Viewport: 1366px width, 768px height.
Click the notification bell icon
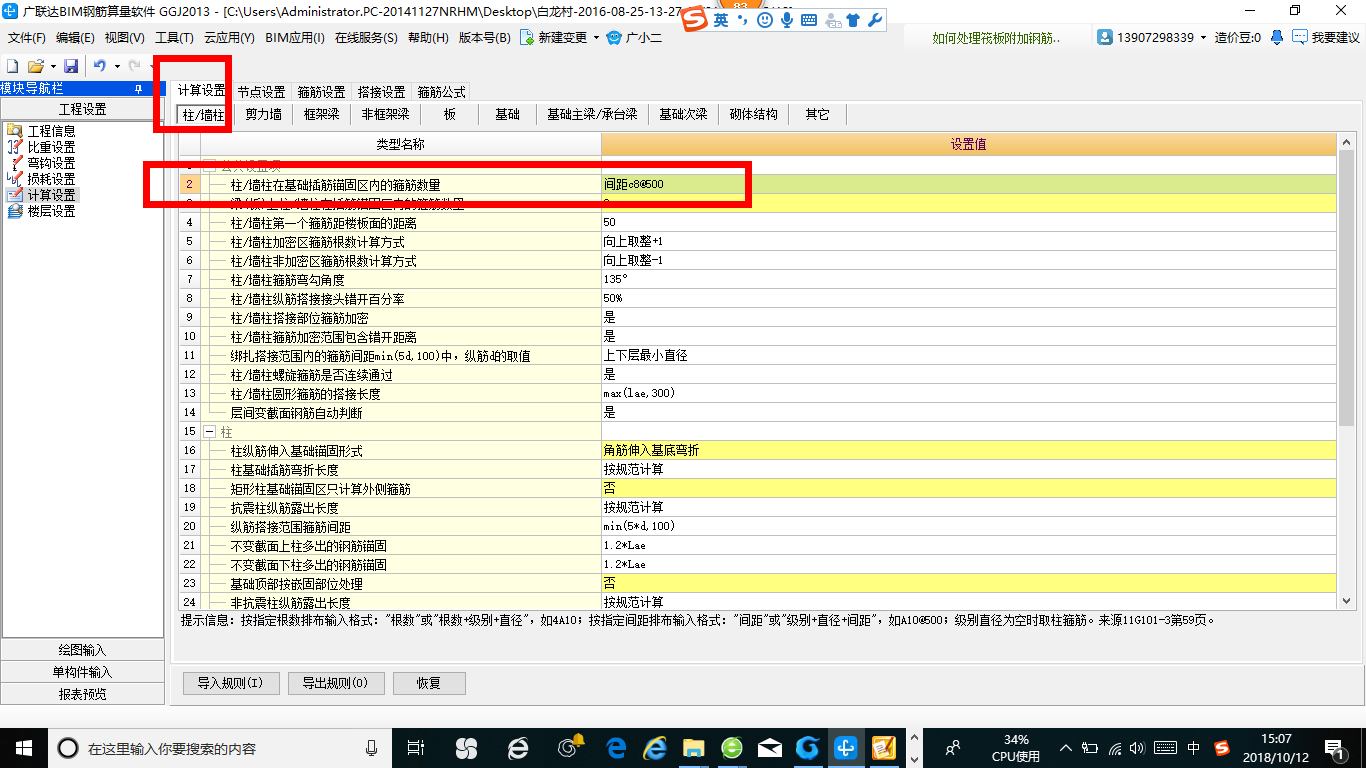[x=1277, y=38]
